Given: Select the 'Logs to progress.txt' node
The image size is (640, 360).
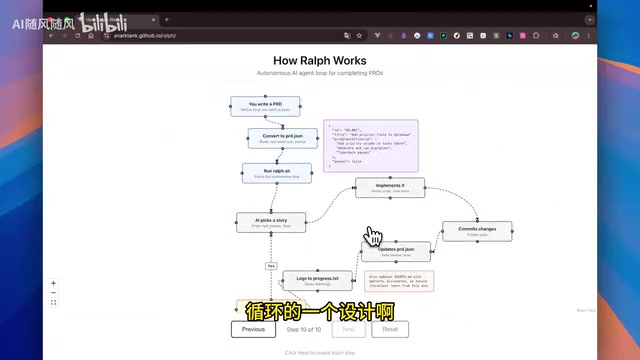Looking at the screenshot, I should click(318, 281).
